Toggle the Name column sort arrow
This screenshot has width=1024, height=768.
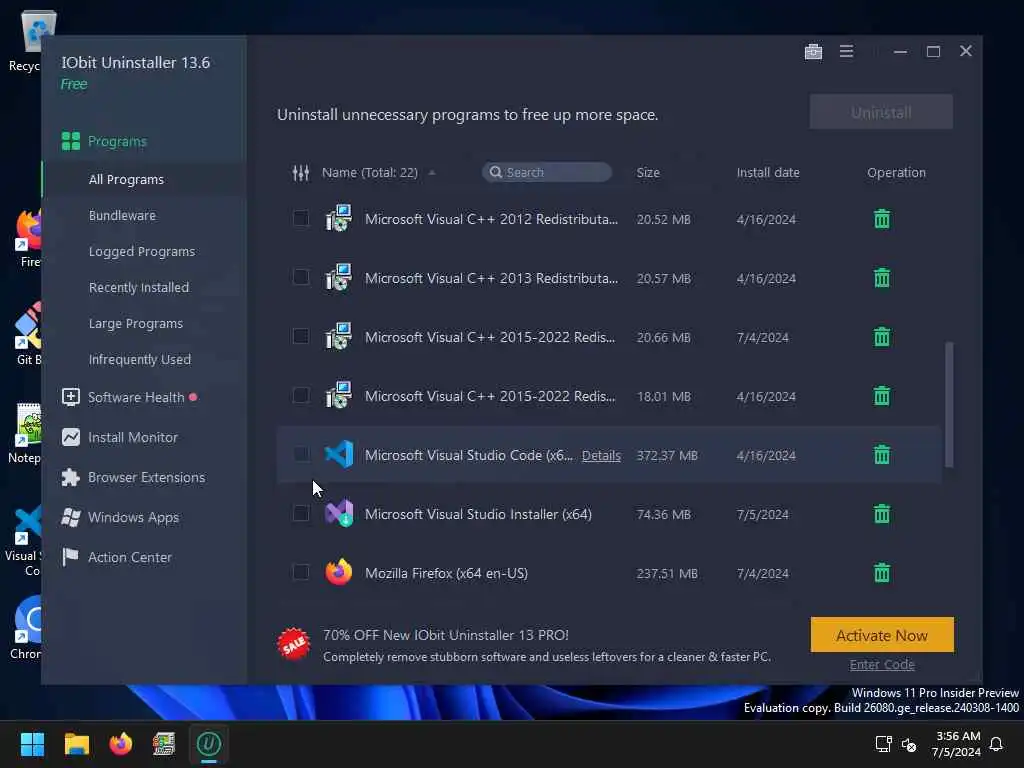tap(432, 172)
